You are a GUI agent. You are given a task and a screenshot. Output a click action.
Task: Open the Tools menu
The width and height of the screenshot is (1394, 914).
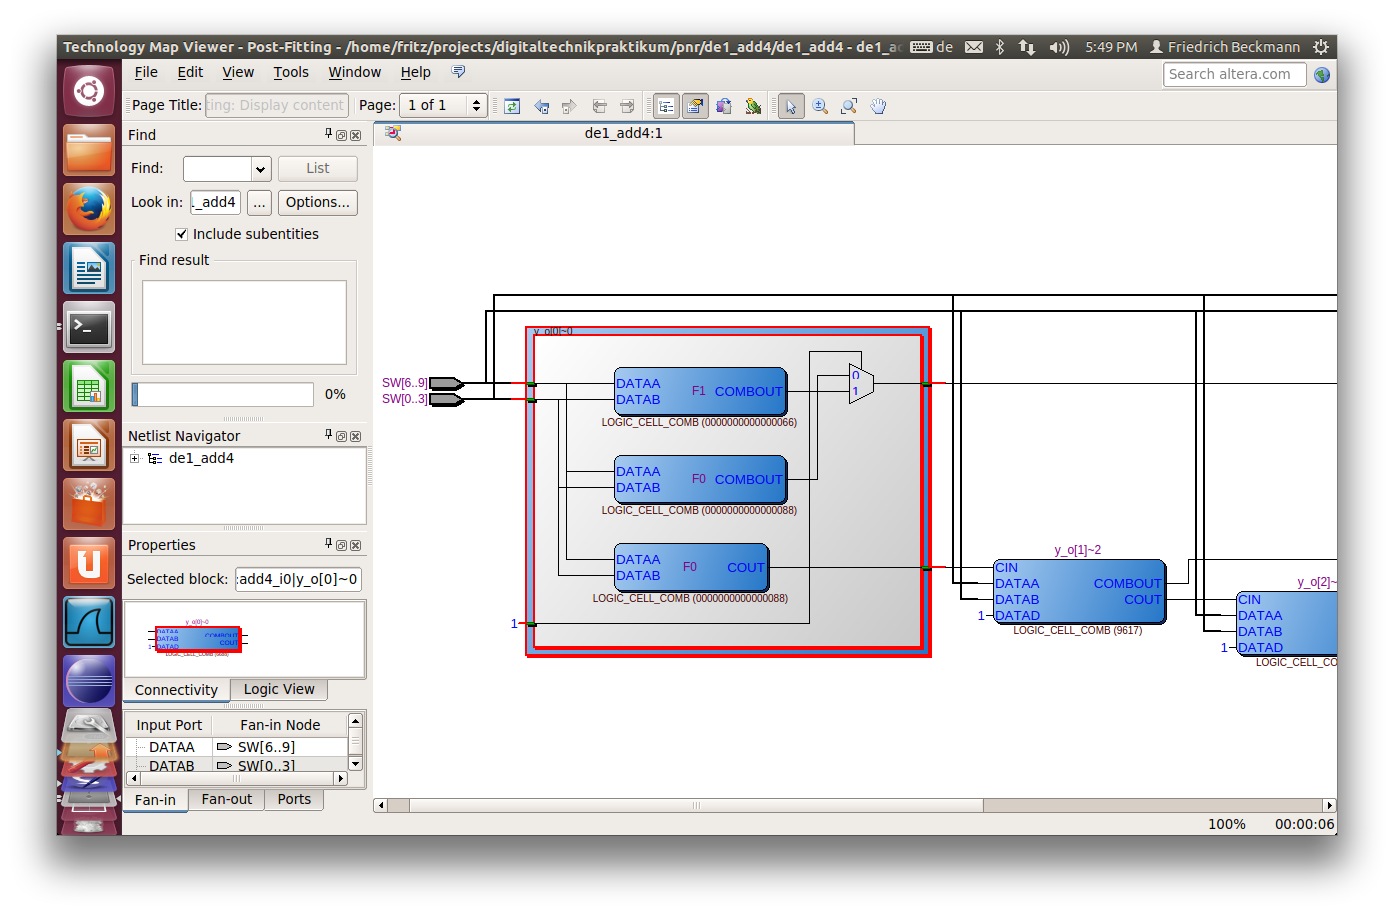pyautogui.click(x=290, y=72)
